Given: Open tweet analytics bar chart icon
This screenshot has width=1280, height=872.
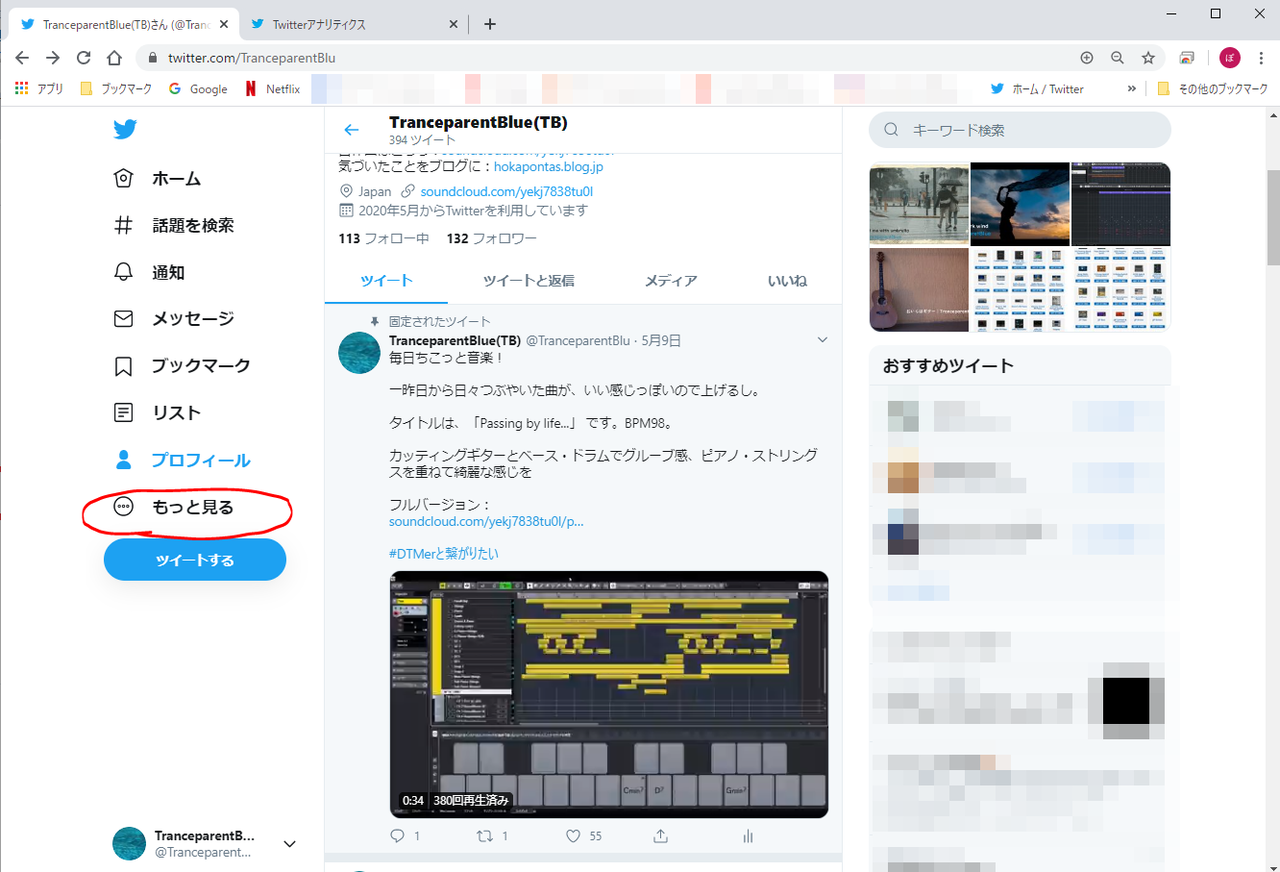Looking at the screenshot, I should [x=748, y=836].
